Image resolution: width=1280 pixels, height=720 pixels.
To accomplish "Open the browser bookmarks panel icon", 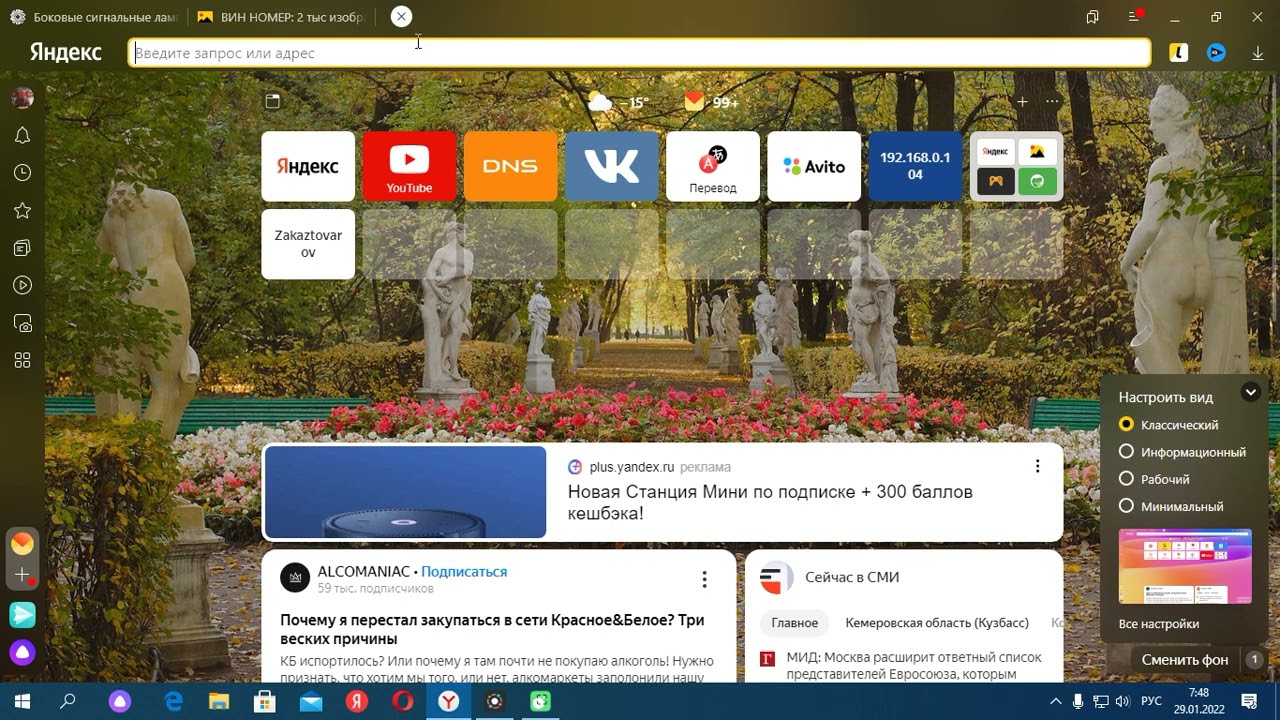I will point(1092,17).
